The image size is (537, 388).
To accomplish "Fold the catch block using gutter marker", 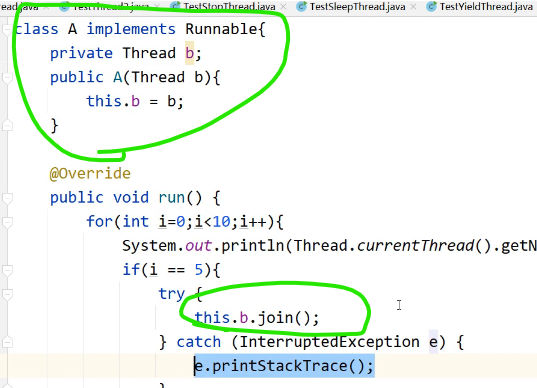I will [7, 342].
